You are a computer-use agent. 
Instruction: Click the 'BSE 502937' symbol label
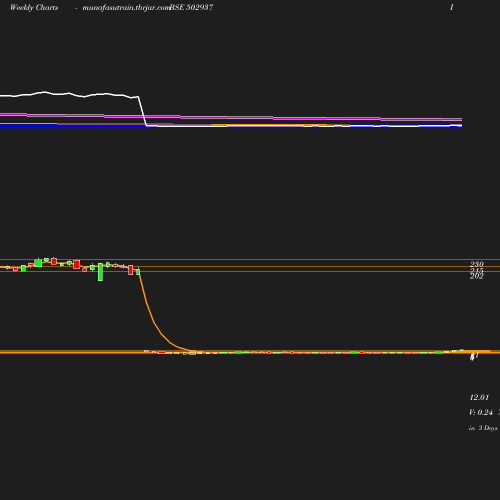coord(191,7)
